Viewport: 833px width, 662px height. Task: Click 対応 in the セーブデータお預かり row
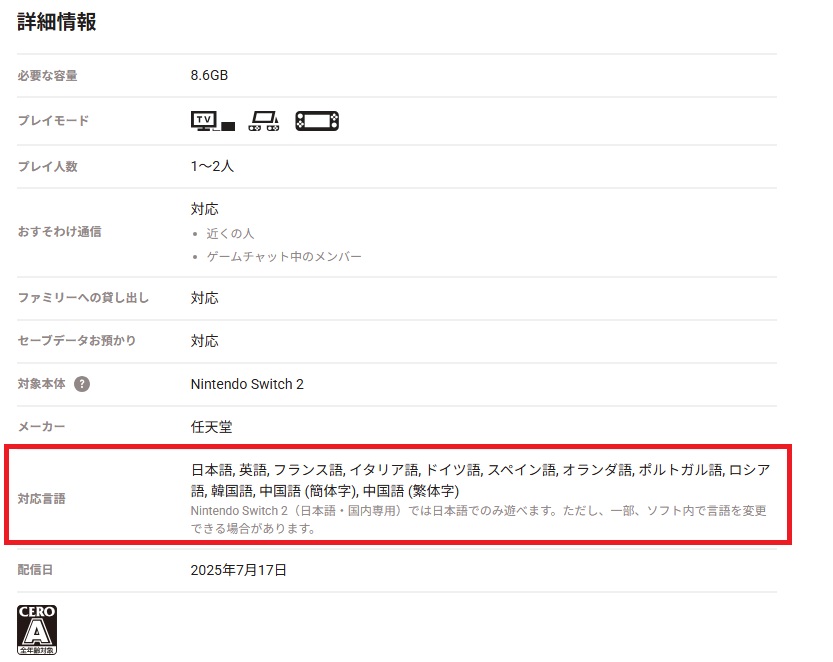point(205,341)
